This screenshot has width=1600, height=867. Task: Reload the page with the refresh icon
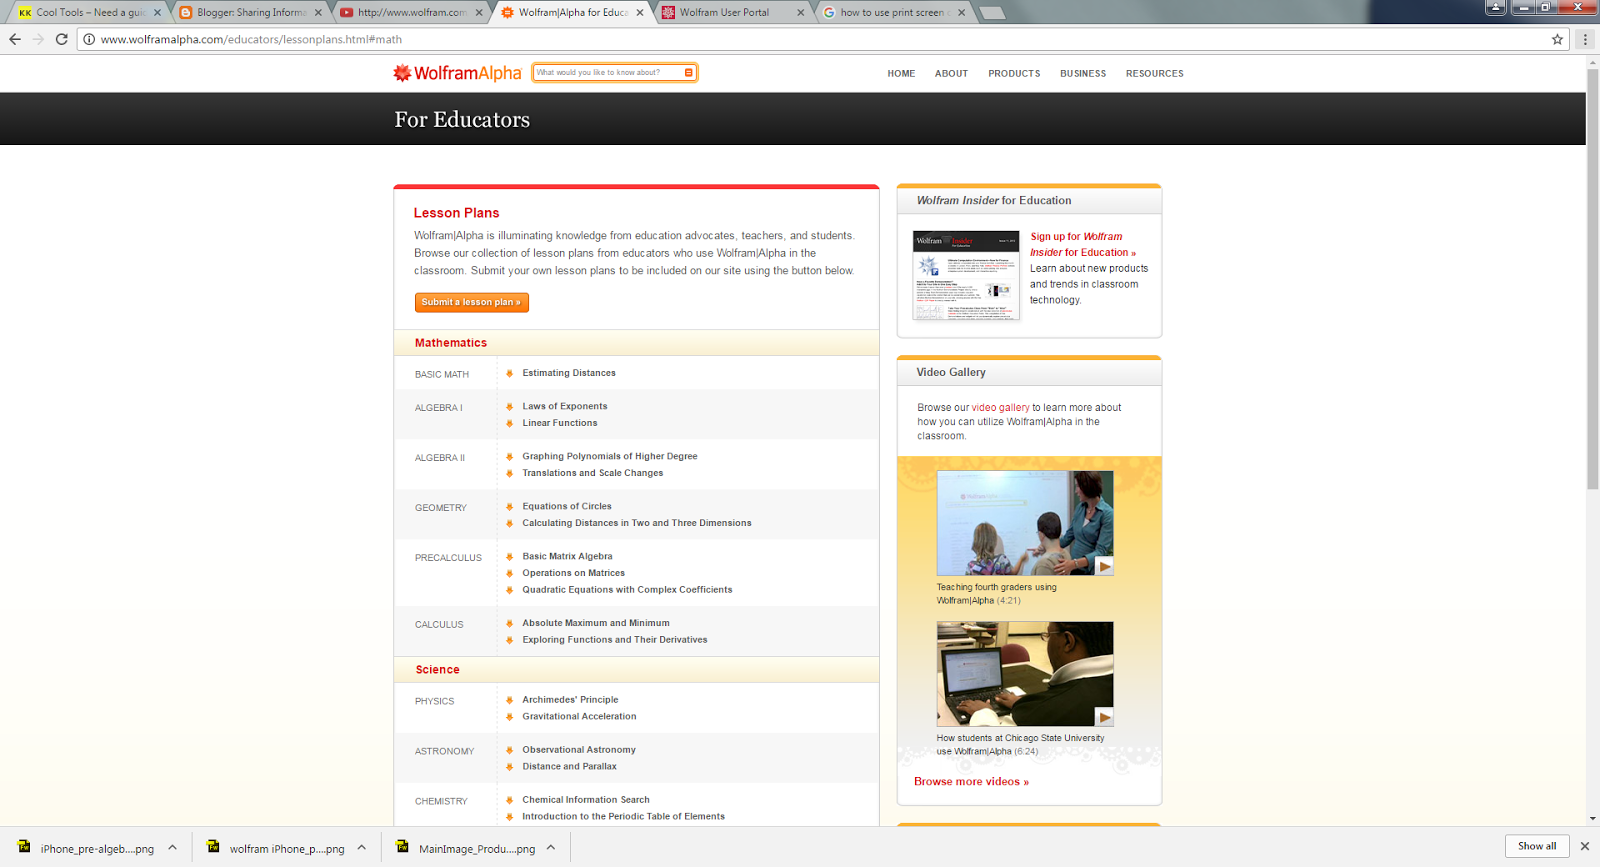(61, 39)
